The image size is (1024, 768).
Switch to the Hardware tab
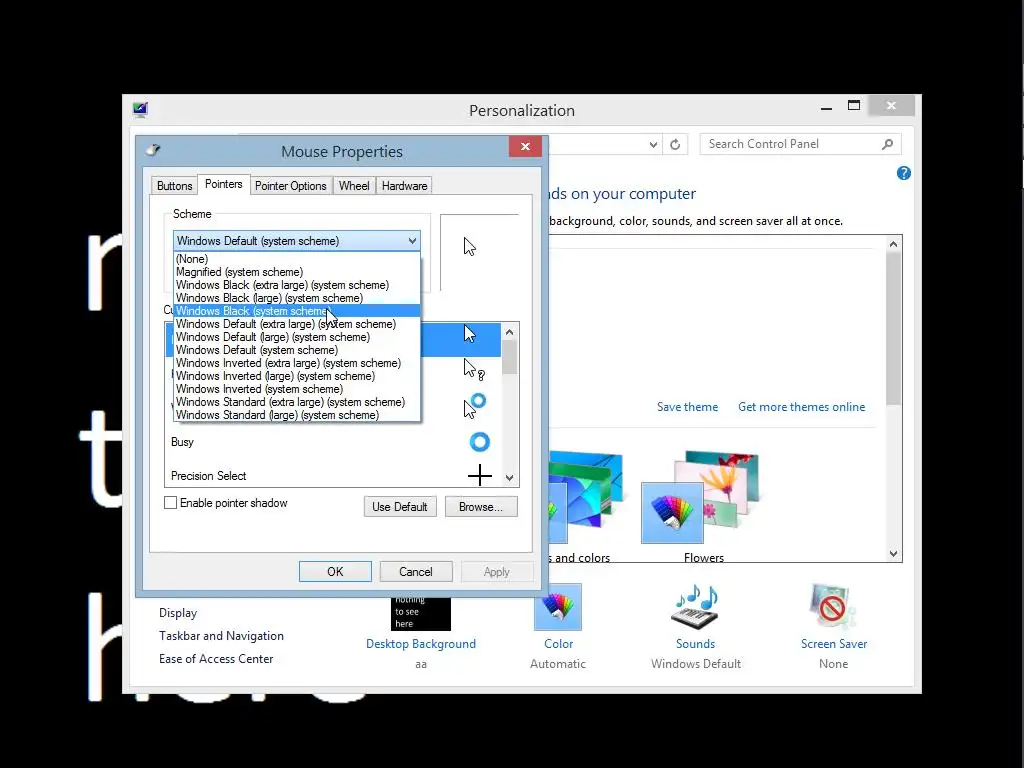[404, 186]
